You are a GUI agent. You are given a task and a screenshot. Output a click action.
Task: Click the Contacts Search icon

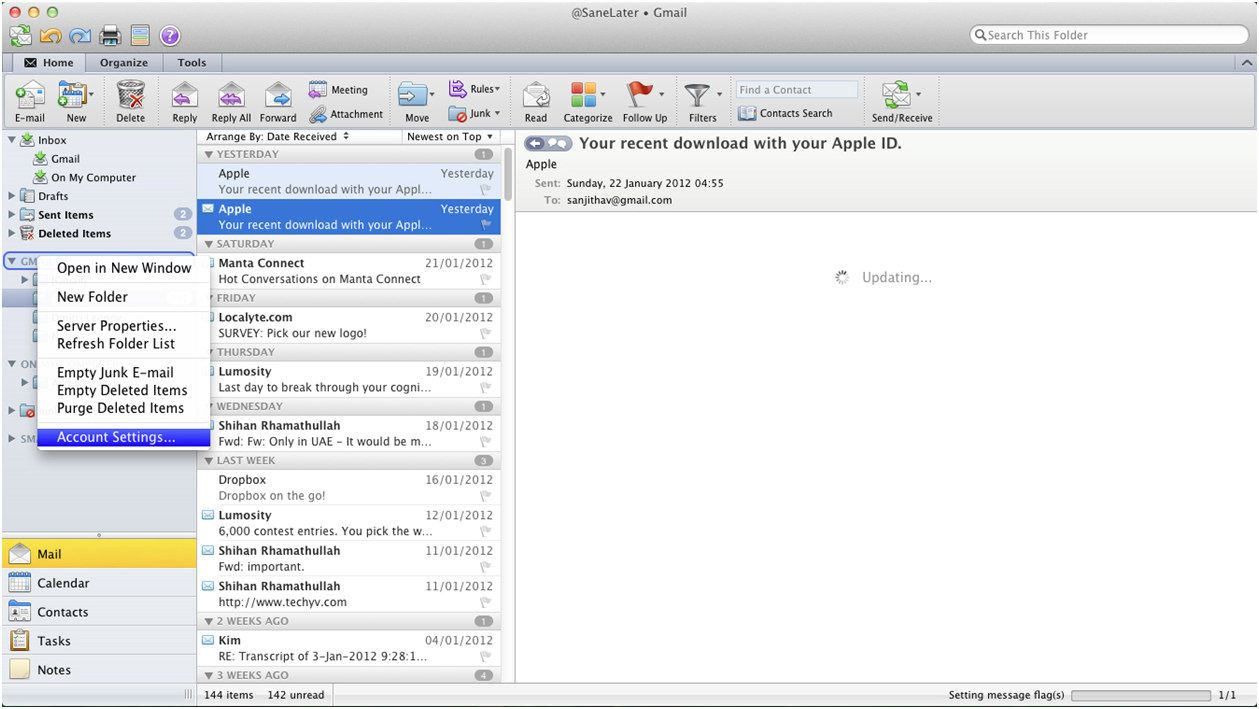click(x=747, y=114)
